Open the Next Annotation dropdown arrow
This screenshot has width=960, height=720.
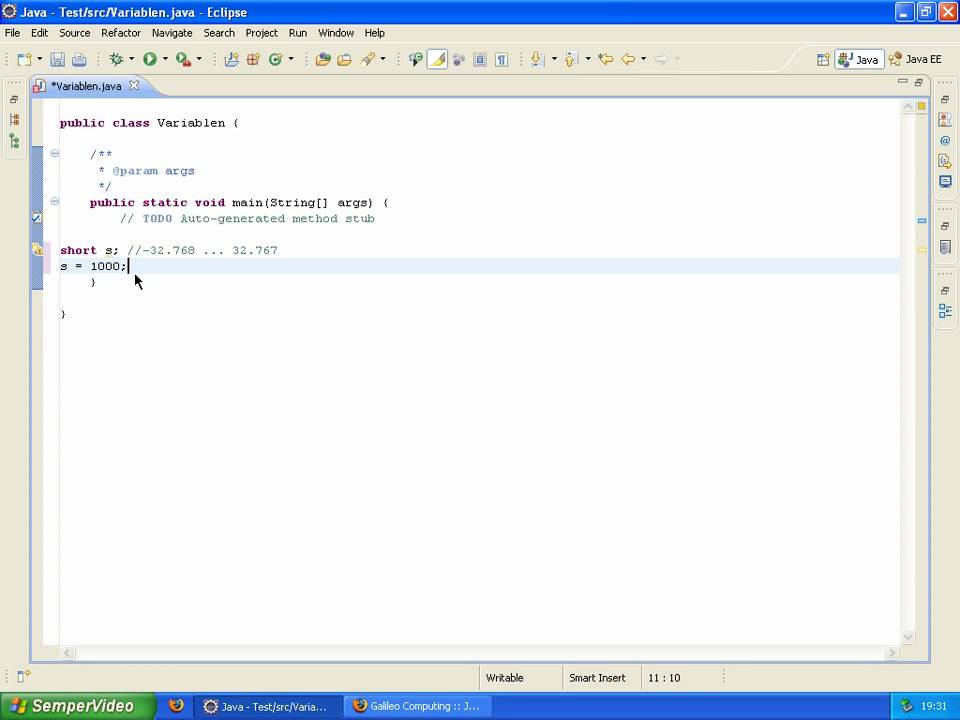[x=554, y=59]
